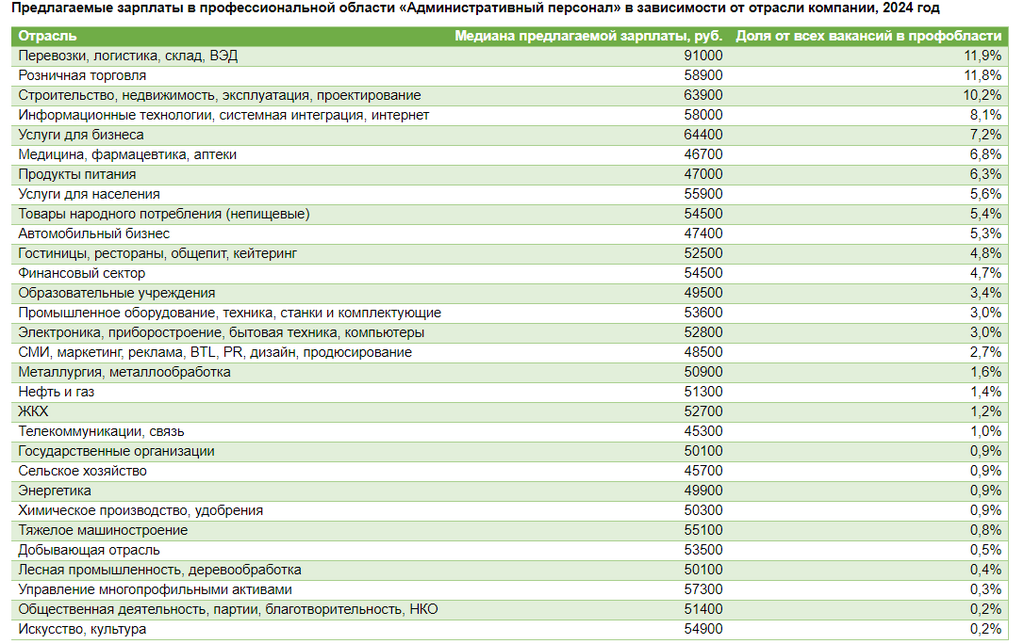
Task: Select 'Металлургия, металлообработка' cell
Action: 124,372
